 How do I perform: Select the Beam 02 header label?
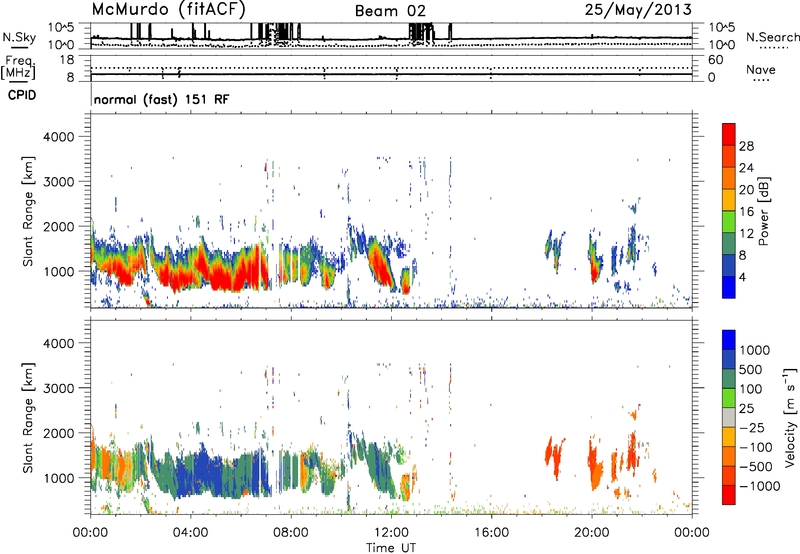point(390,11)
